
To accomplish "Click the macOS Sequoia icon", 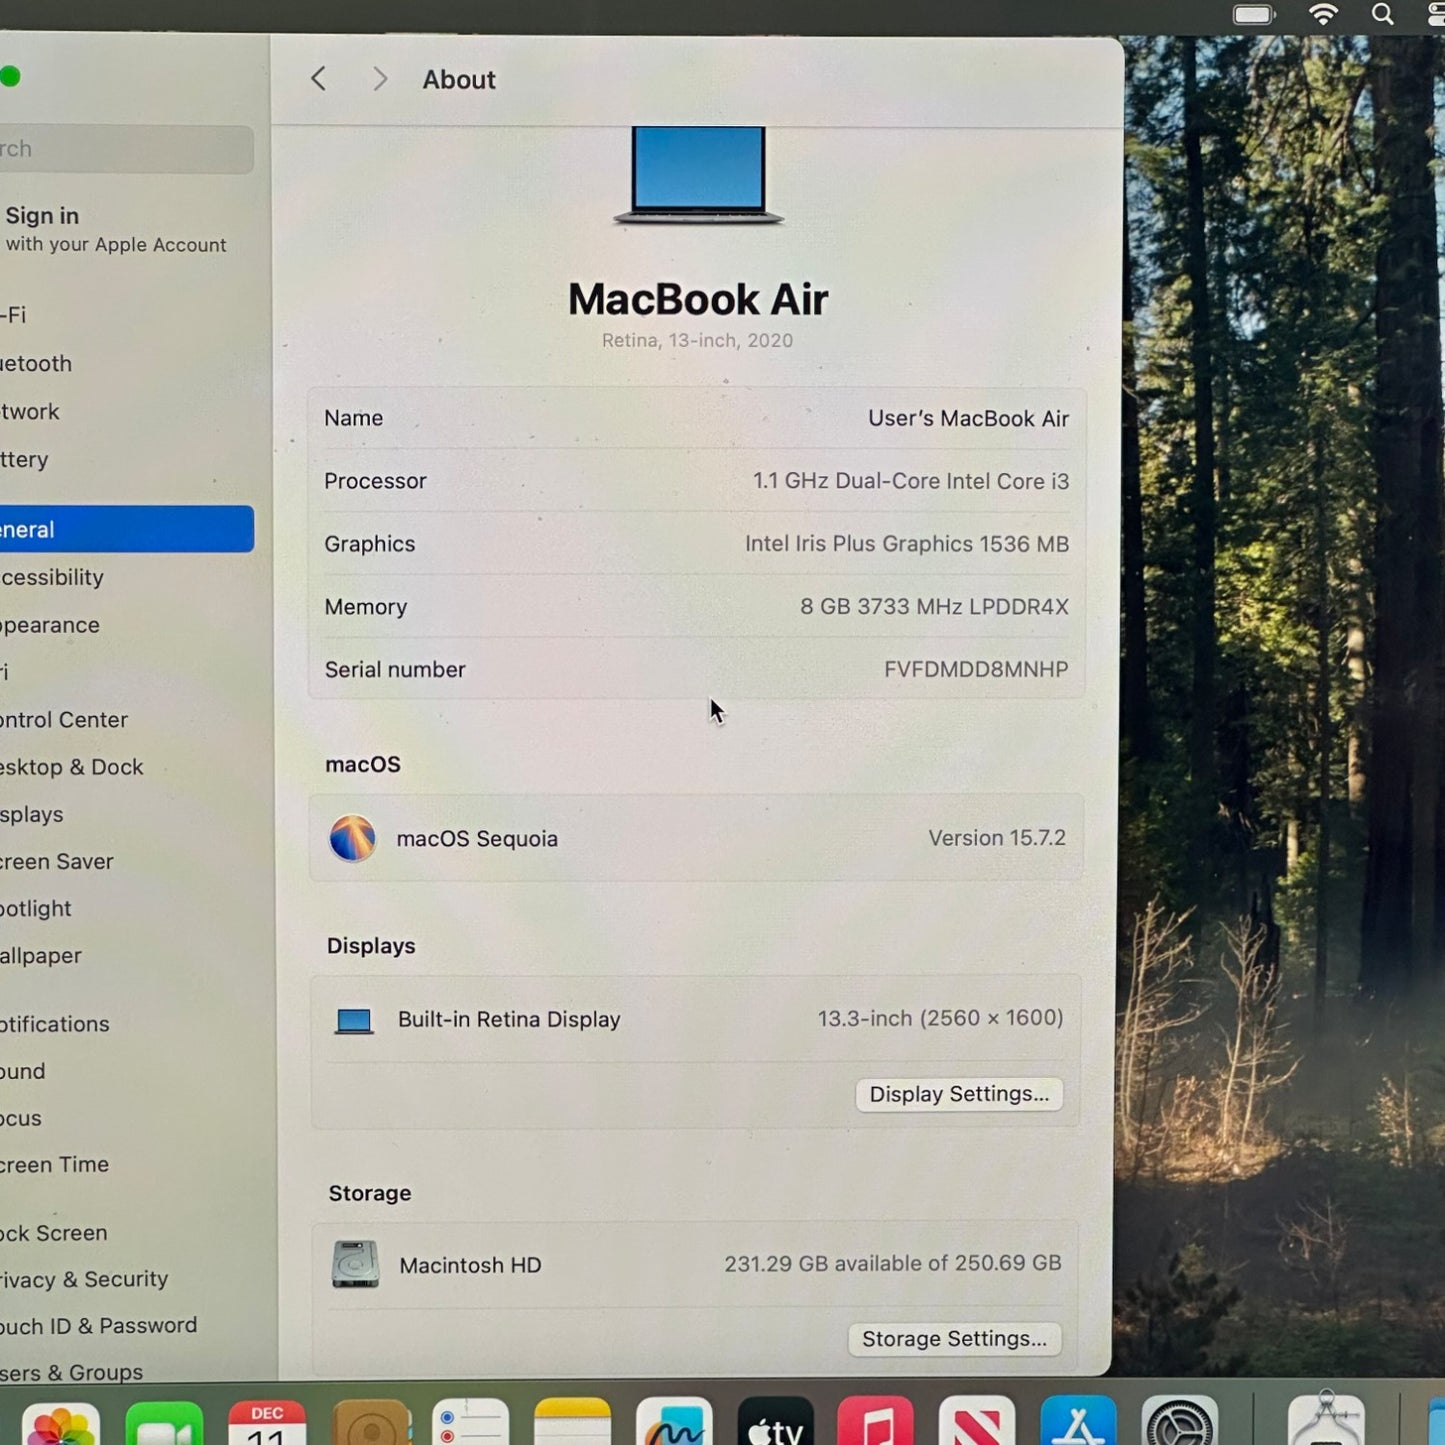I will [353, 838].
